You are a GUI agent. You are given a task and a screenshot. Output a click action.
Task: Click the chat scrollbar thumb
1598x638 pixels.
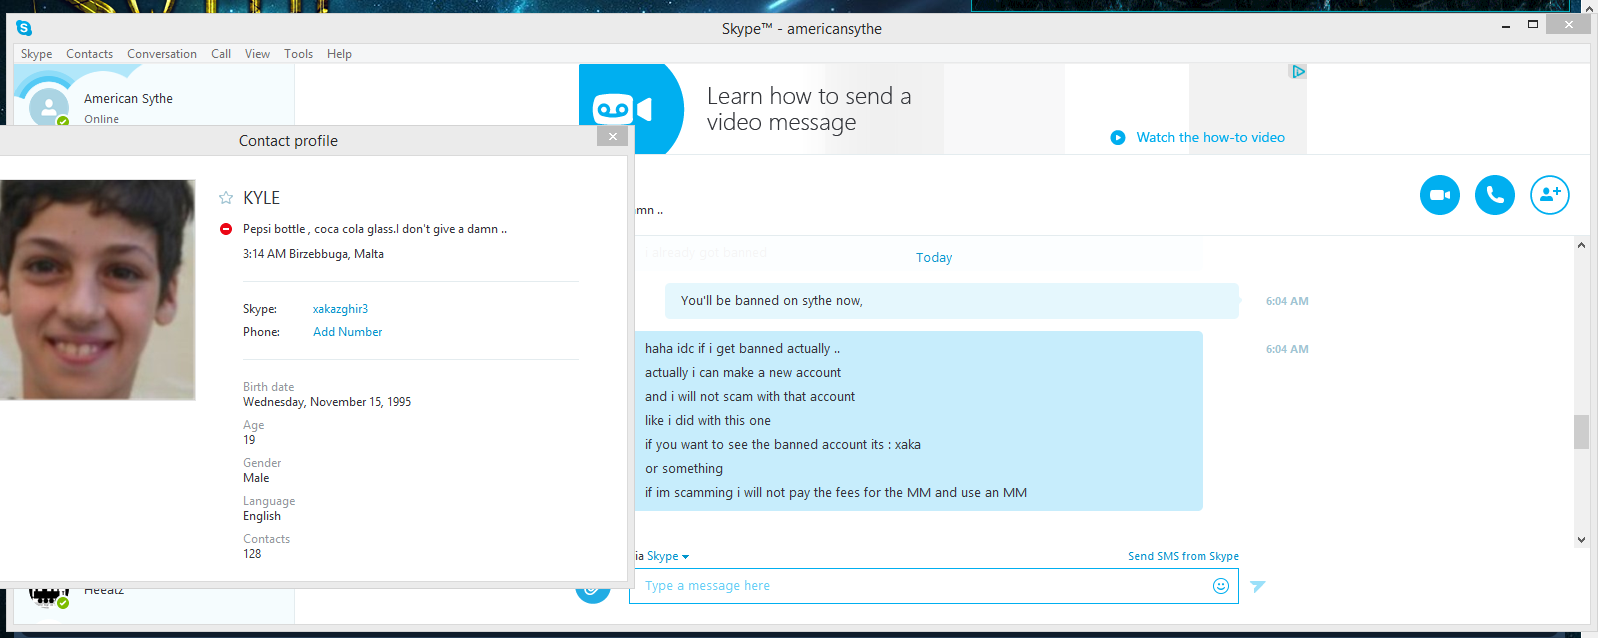click(x=1581, y=432)
